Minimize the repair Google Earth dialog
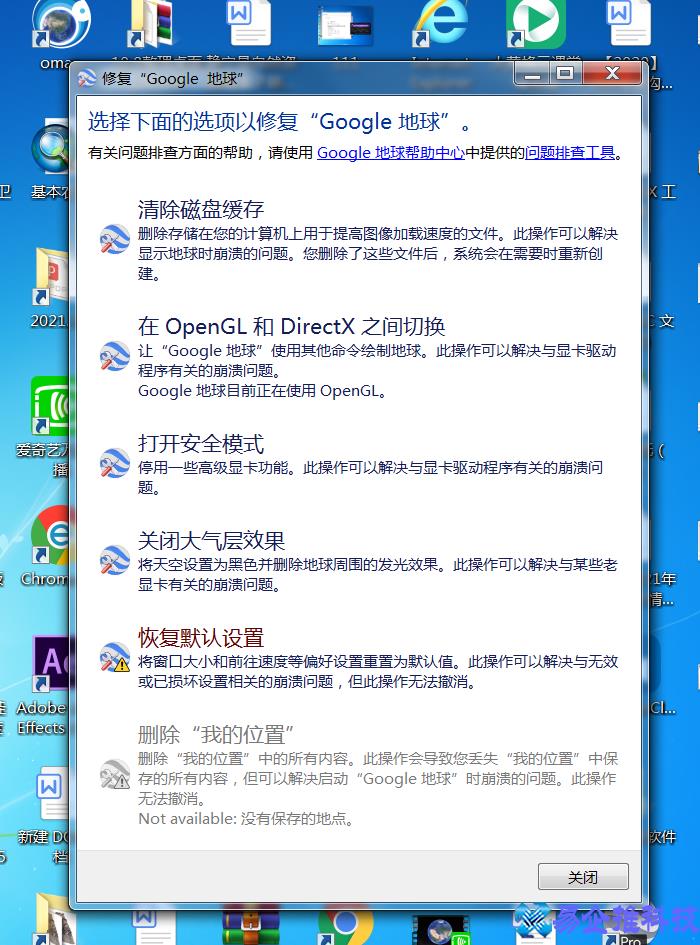The image size is (700, 945). coord(532,74)
